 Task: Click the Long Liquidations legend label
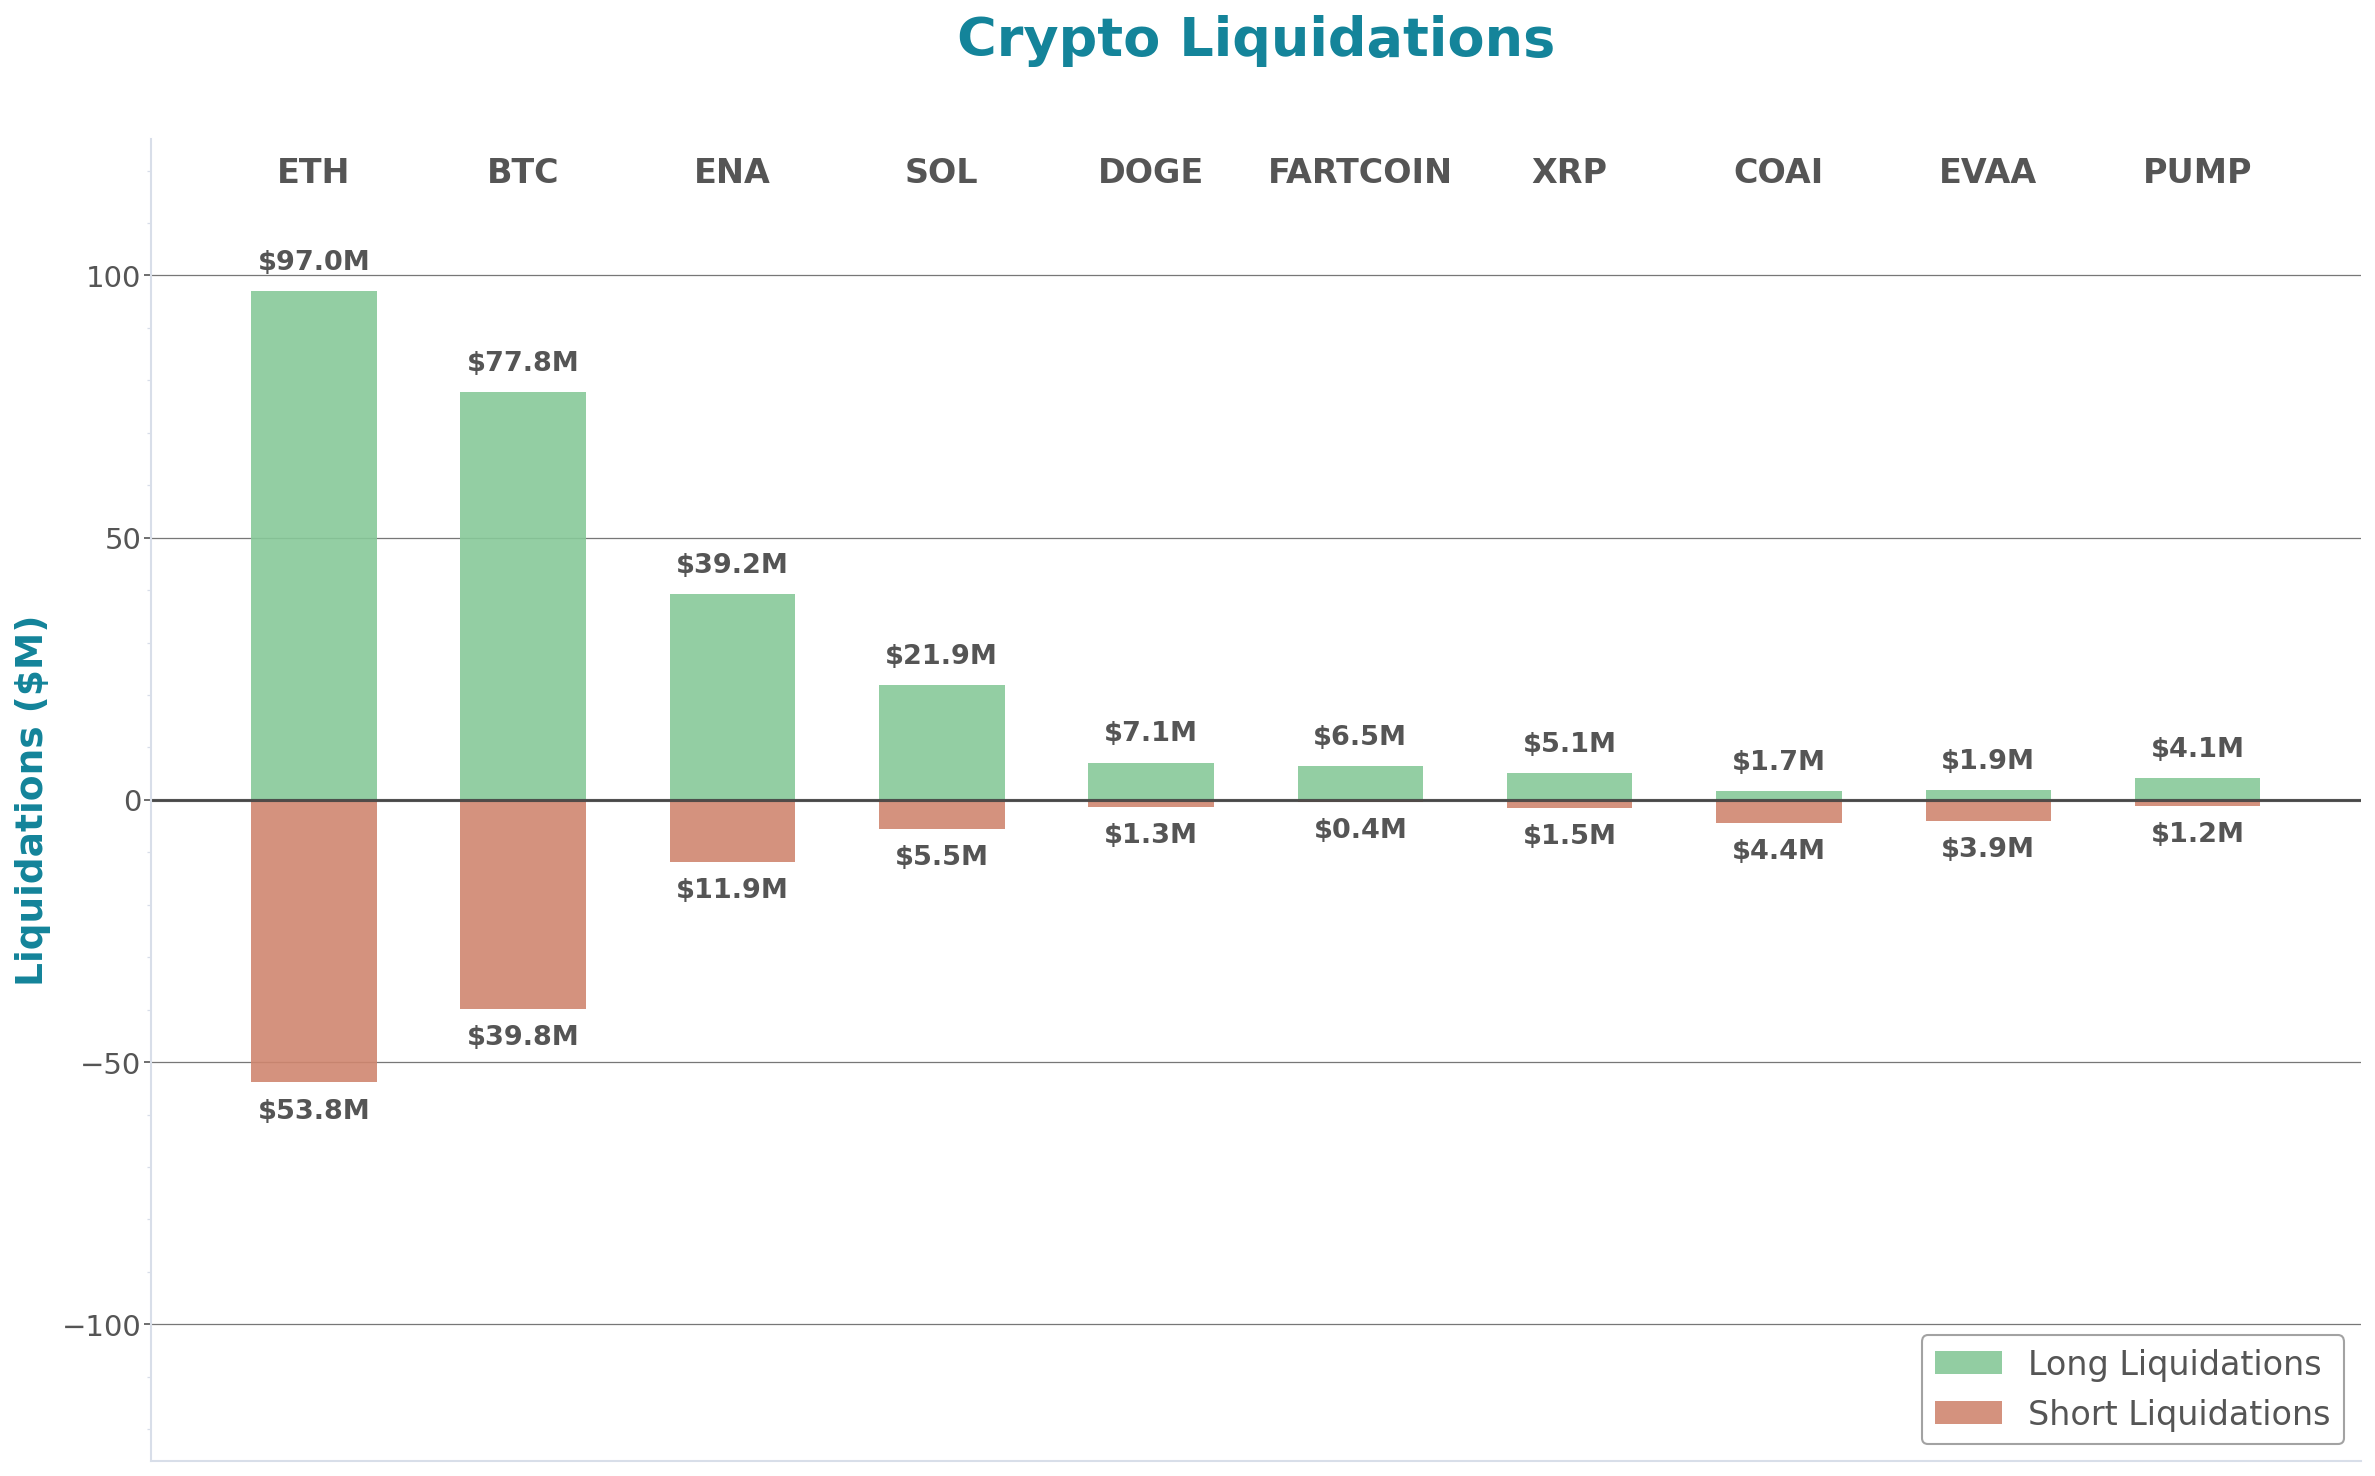click(x=2173, y=1363)
